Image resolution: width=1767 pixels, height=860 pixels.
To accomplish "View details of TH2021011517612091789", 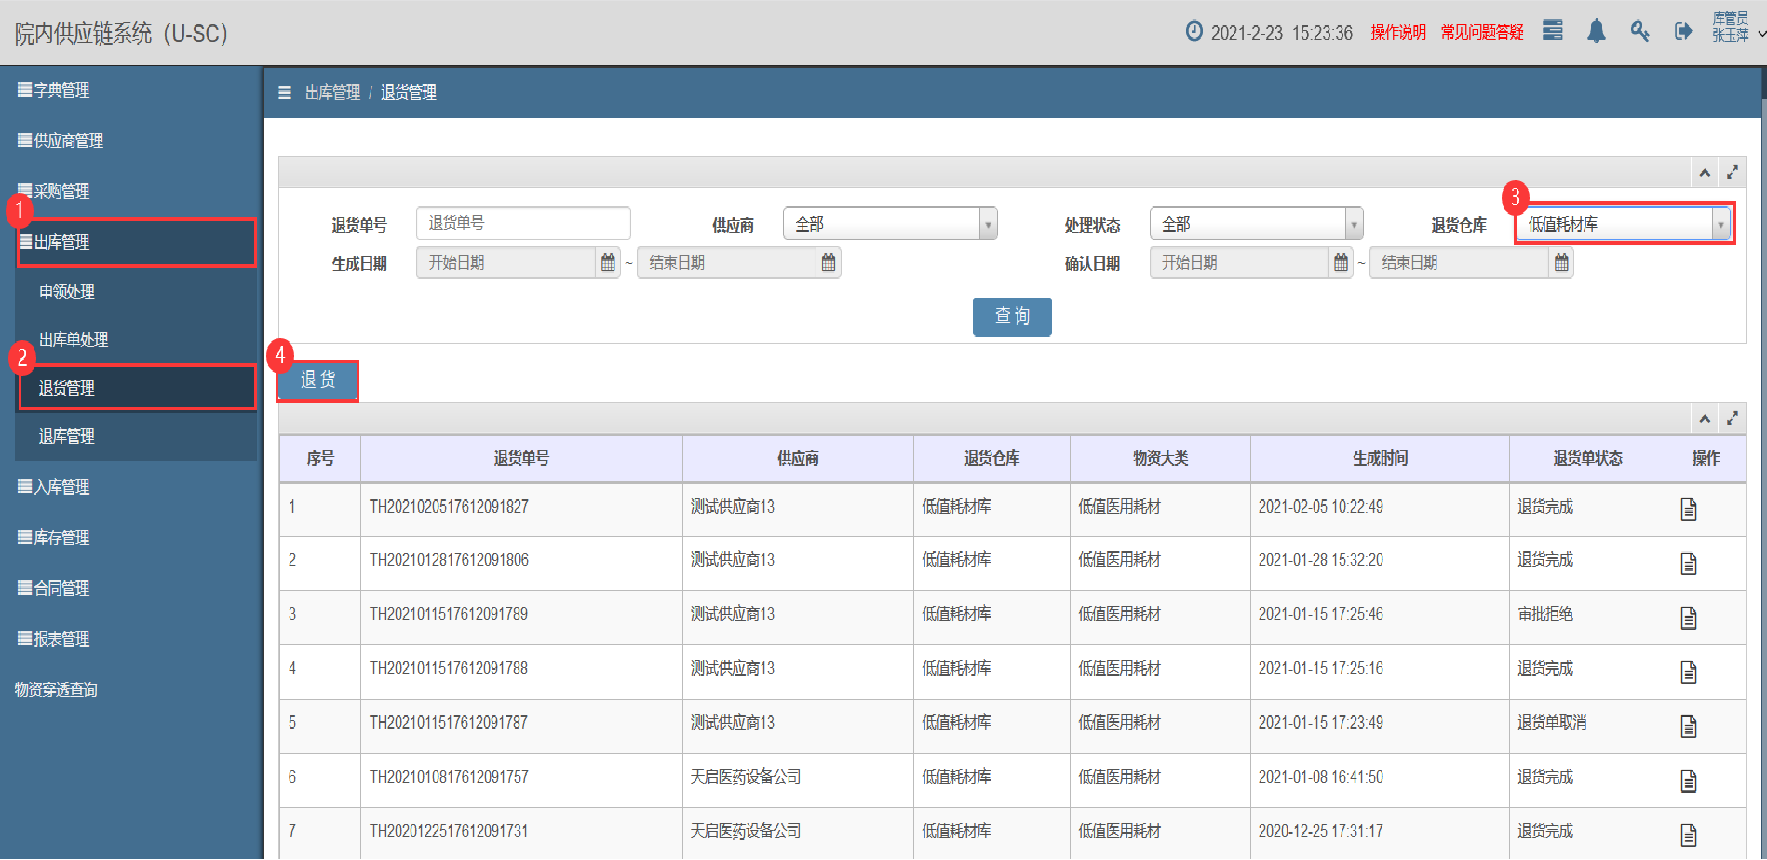I will [1689, 617].
